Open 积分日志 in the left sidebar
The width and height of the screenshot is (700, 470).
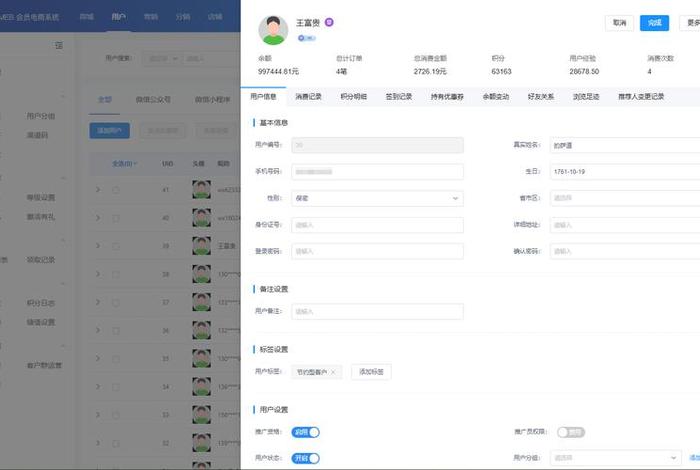[x=41, y=303]
